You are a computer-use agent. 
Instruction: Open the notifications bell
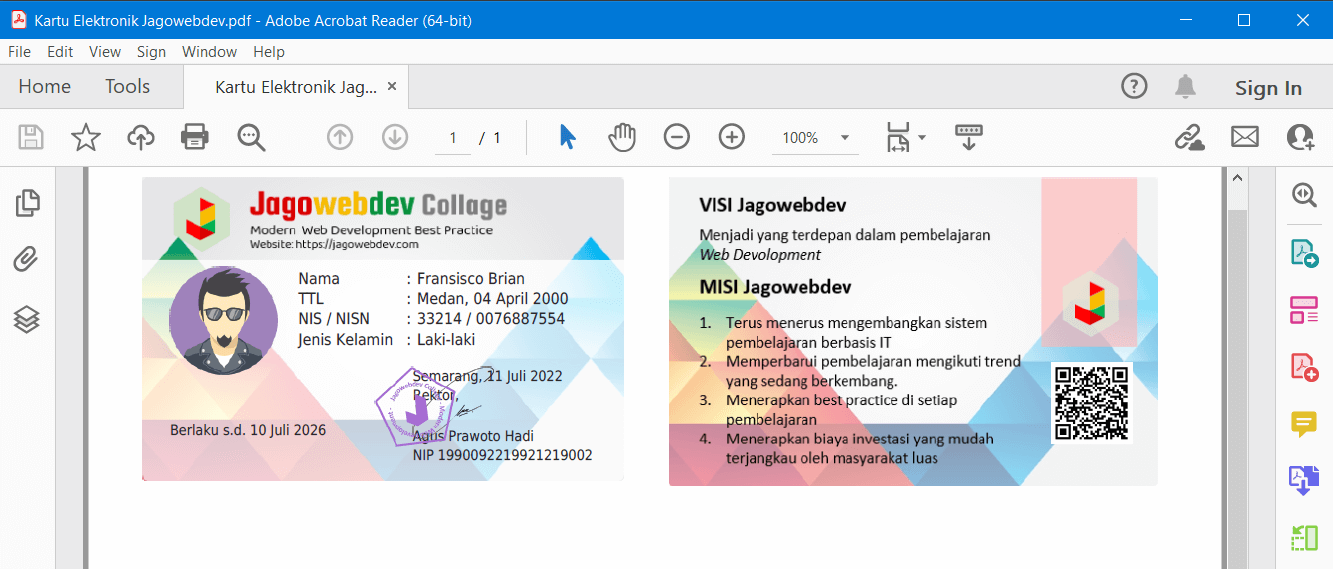pos(1186,86)
